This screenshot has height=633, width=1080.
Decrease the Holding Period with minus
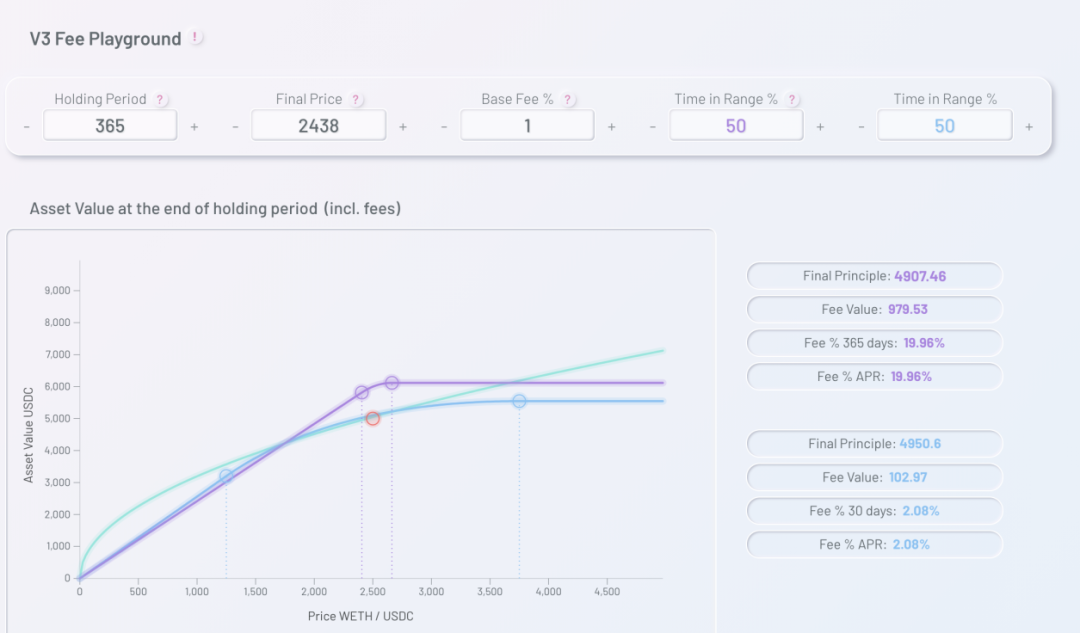click(27, 127)
